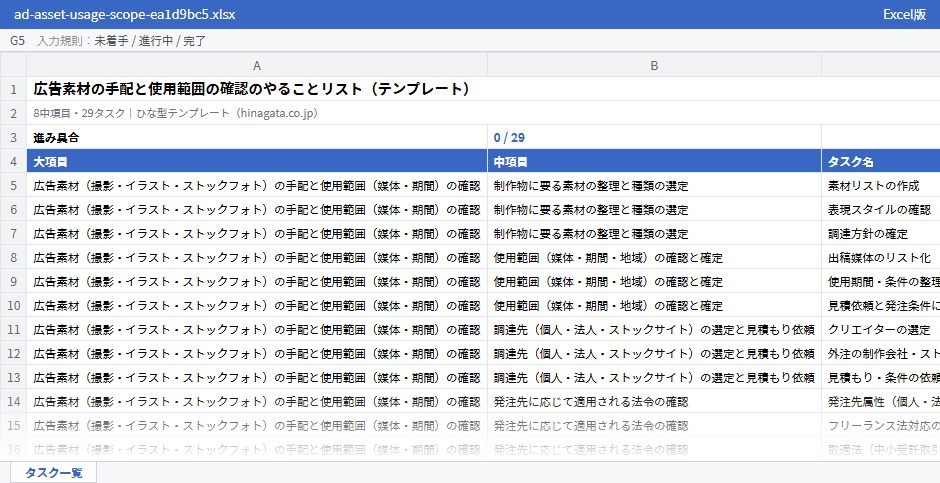The image size is (940, 483).
Task: Click 発注先属性 cell in row 14
Action: [881, 401]
